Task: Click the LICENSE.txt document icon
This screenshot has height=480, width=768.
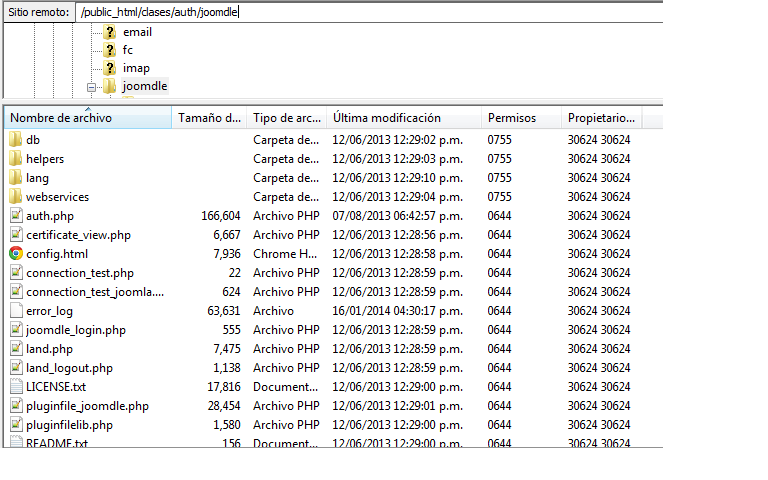Action: tap(16, 387)
